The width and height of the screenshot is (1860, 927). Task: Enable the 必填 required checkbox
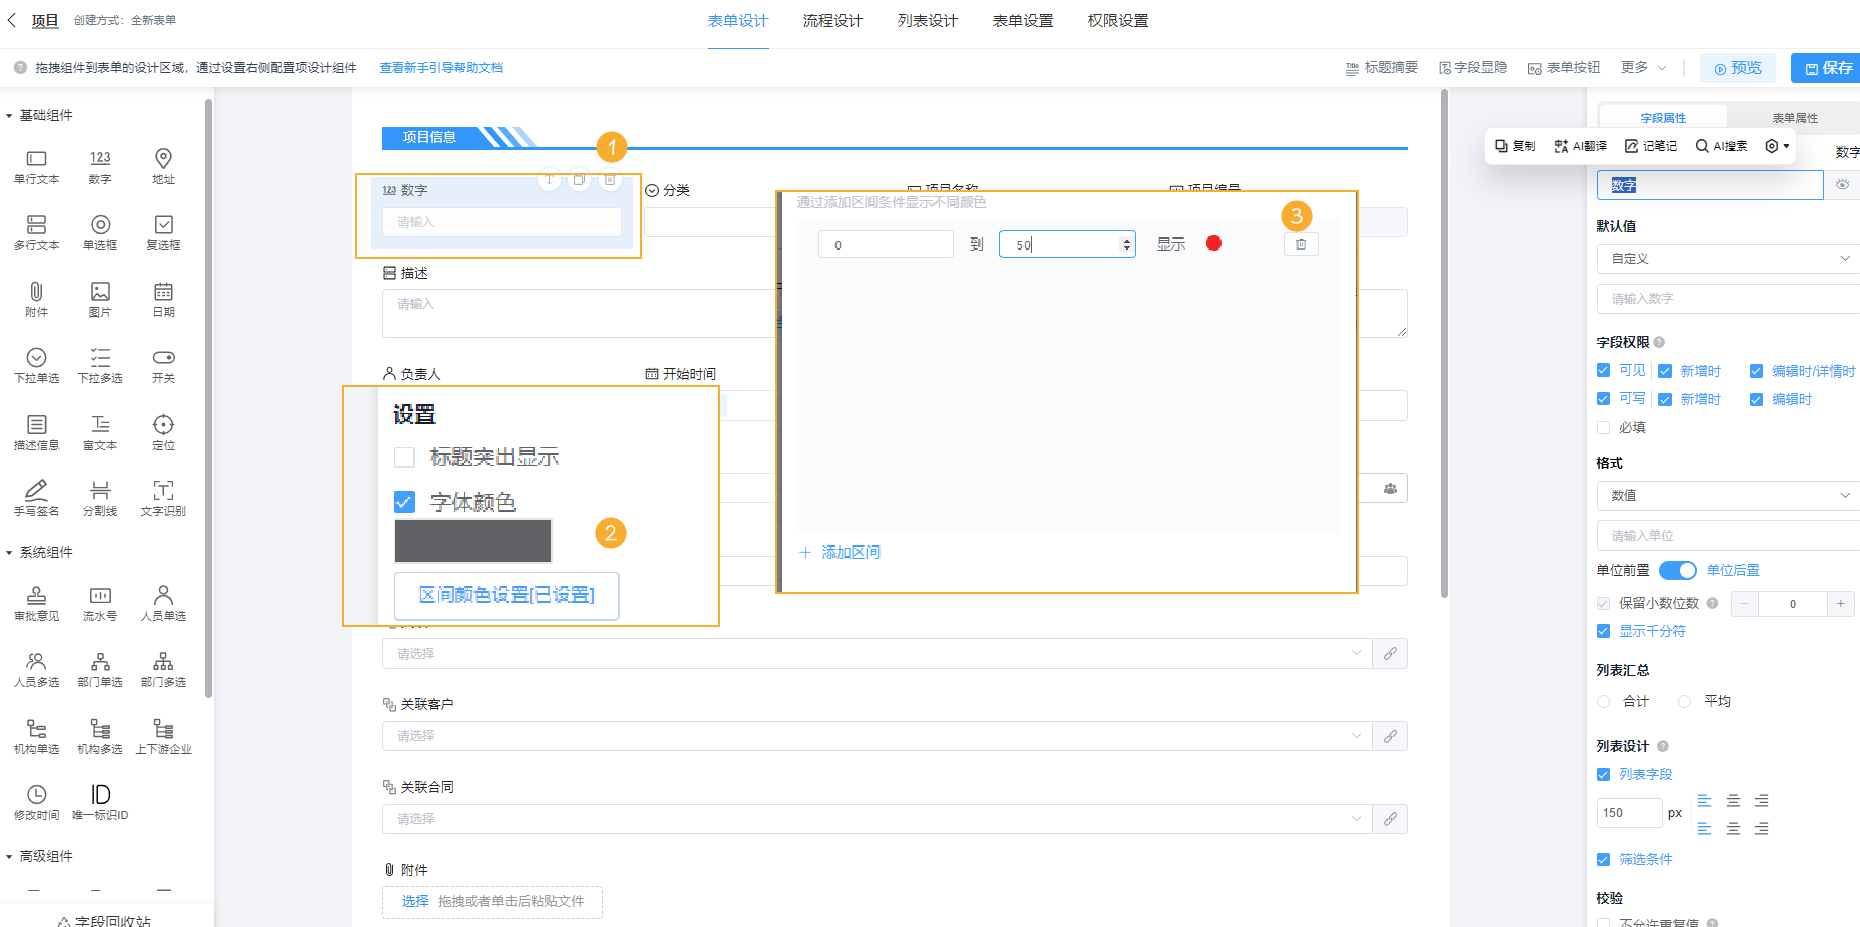[1603, 427]
